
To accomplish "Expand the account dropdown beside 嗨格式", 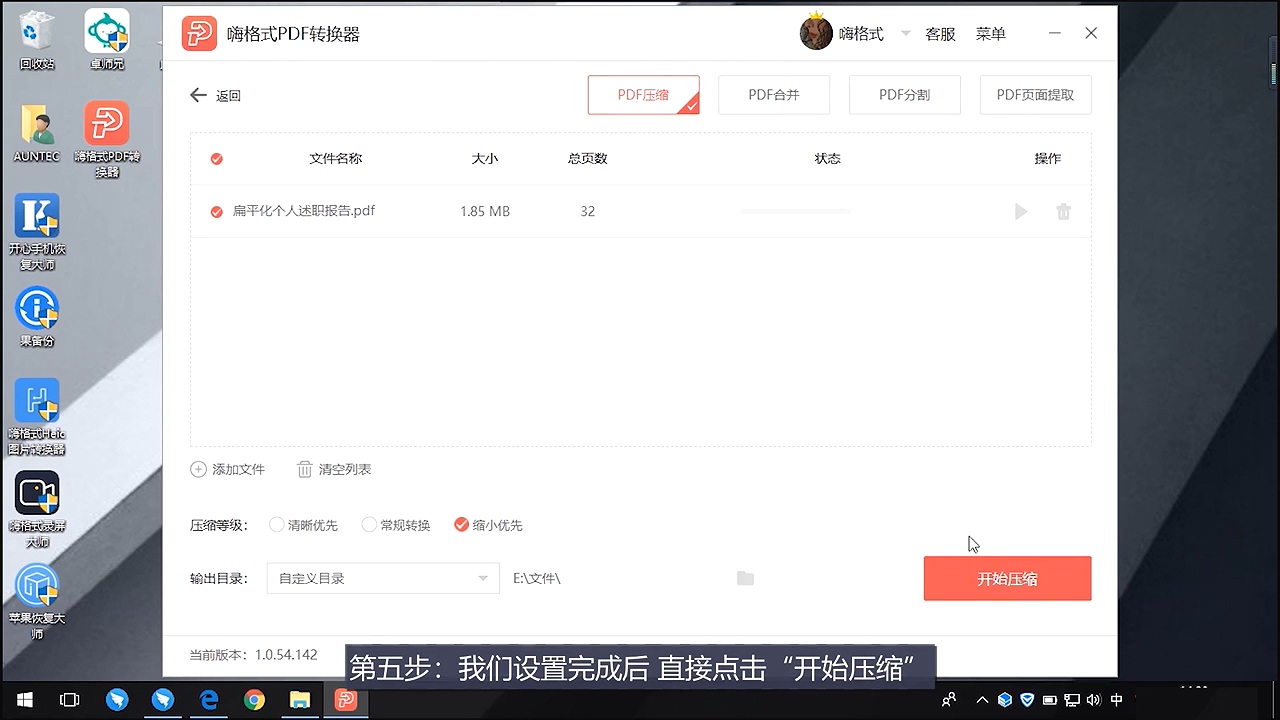I will click(x=904, y=33).
